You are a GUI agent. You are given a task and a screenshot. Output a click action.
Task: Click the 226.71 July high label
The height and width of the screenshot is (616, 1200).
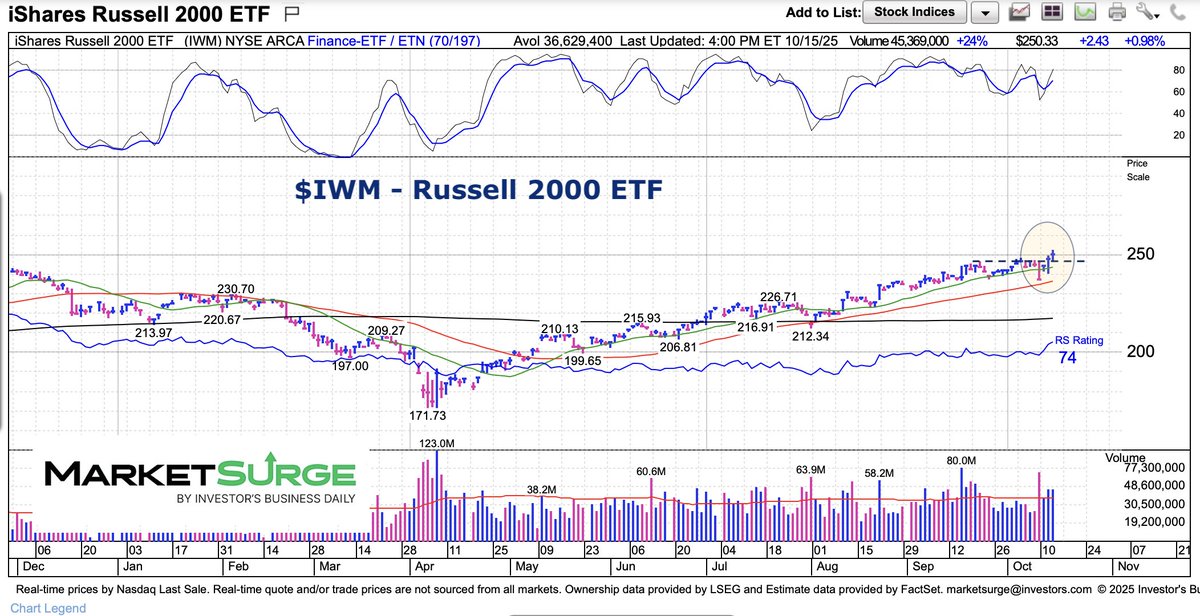click(x=778, y=297)
